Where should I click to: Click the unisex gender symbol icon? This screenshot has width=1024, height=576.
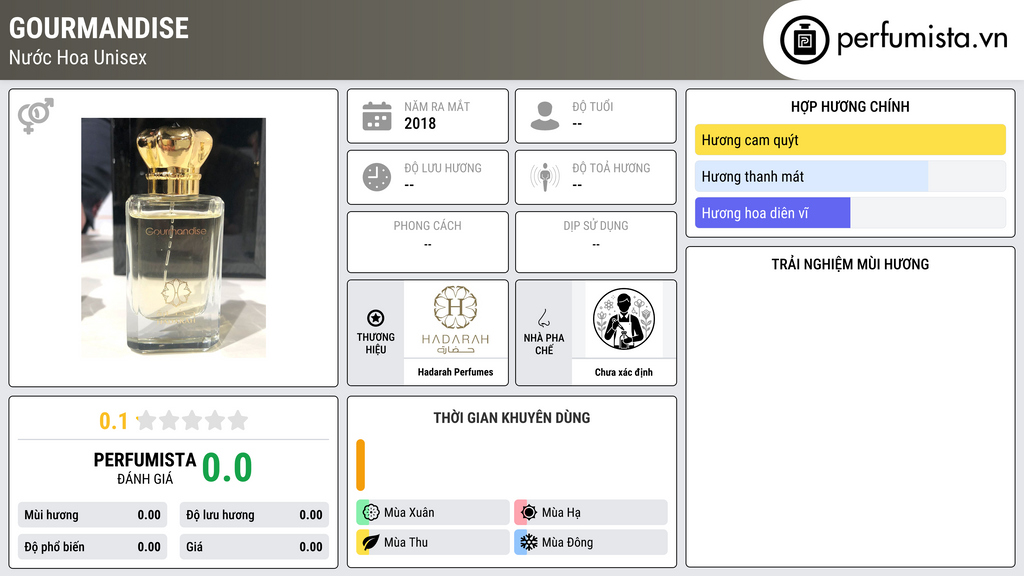[x=36, y=116]
